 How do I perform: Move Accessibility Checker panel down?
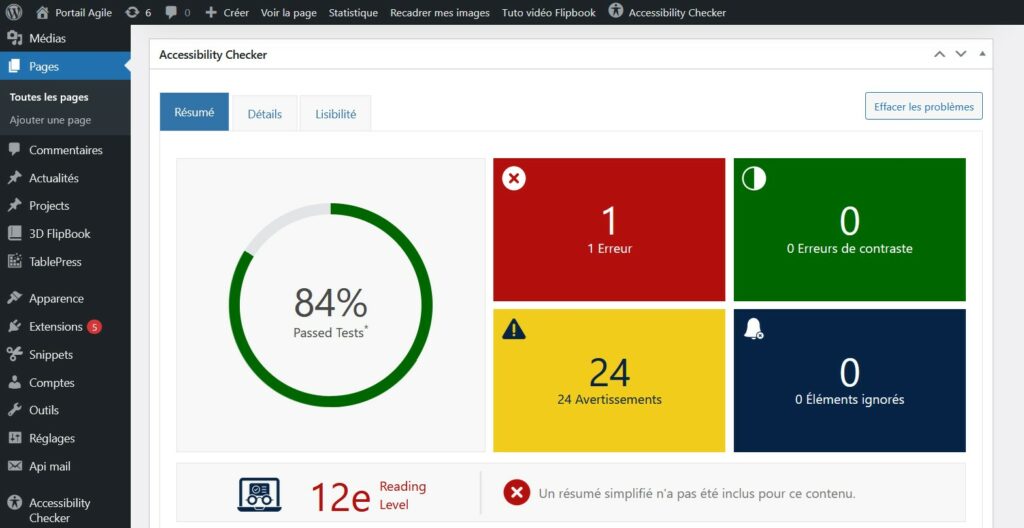coord(961,54)
